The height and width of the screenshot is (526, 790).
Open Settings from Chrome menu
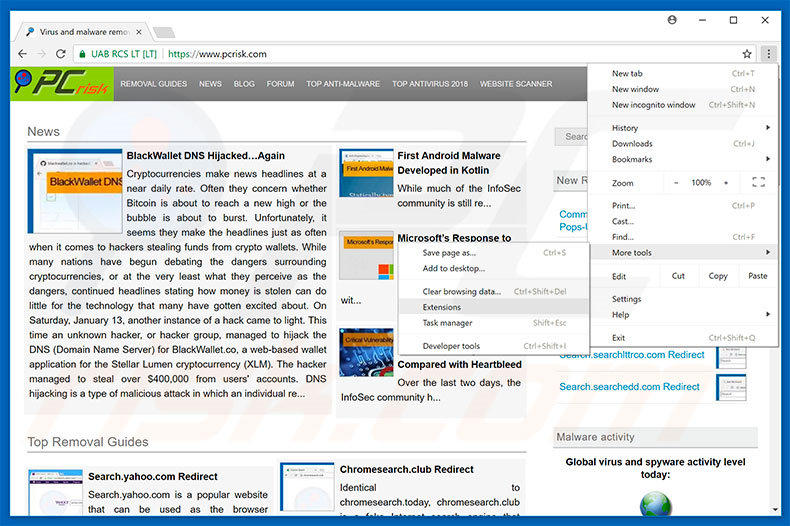pyautogui.click(x=683, y=299)
